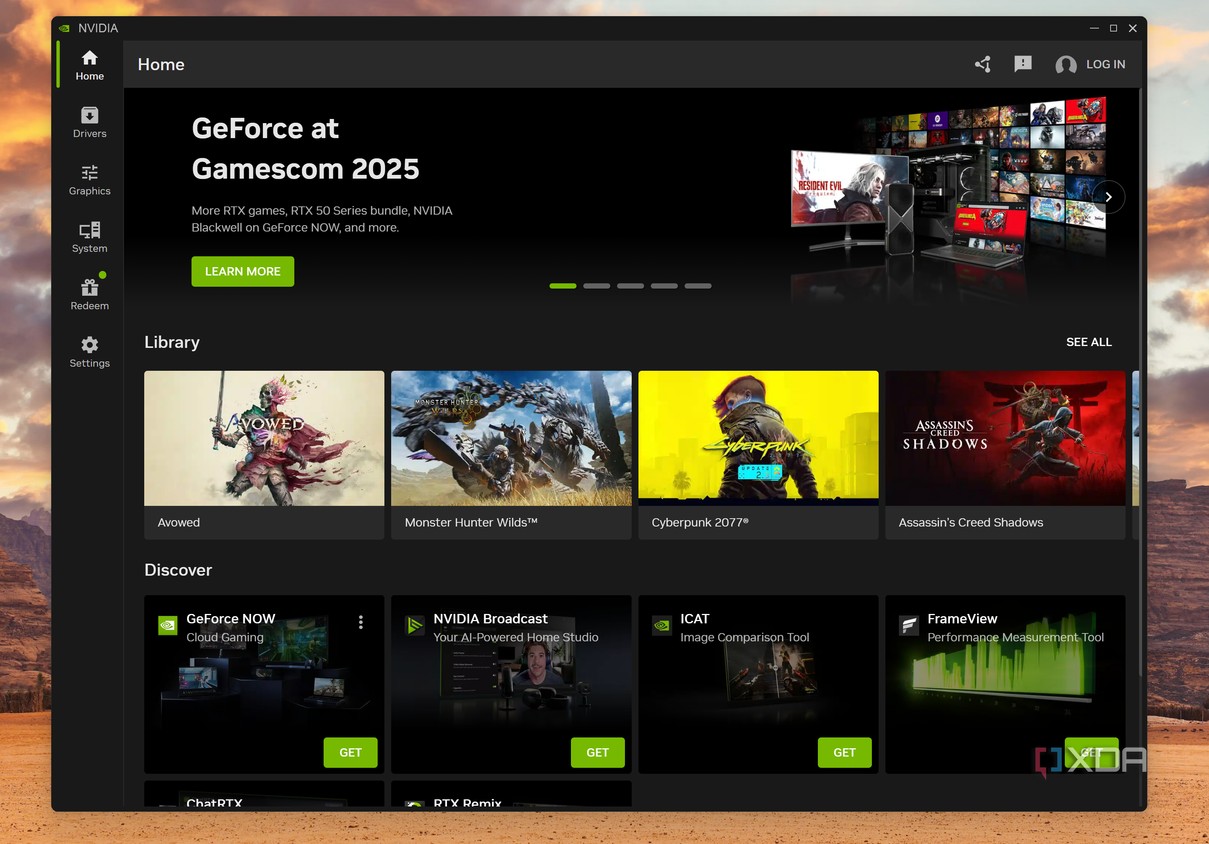Open the System panel from the sidebar
Screen dimensions: 1209x844
89,238
